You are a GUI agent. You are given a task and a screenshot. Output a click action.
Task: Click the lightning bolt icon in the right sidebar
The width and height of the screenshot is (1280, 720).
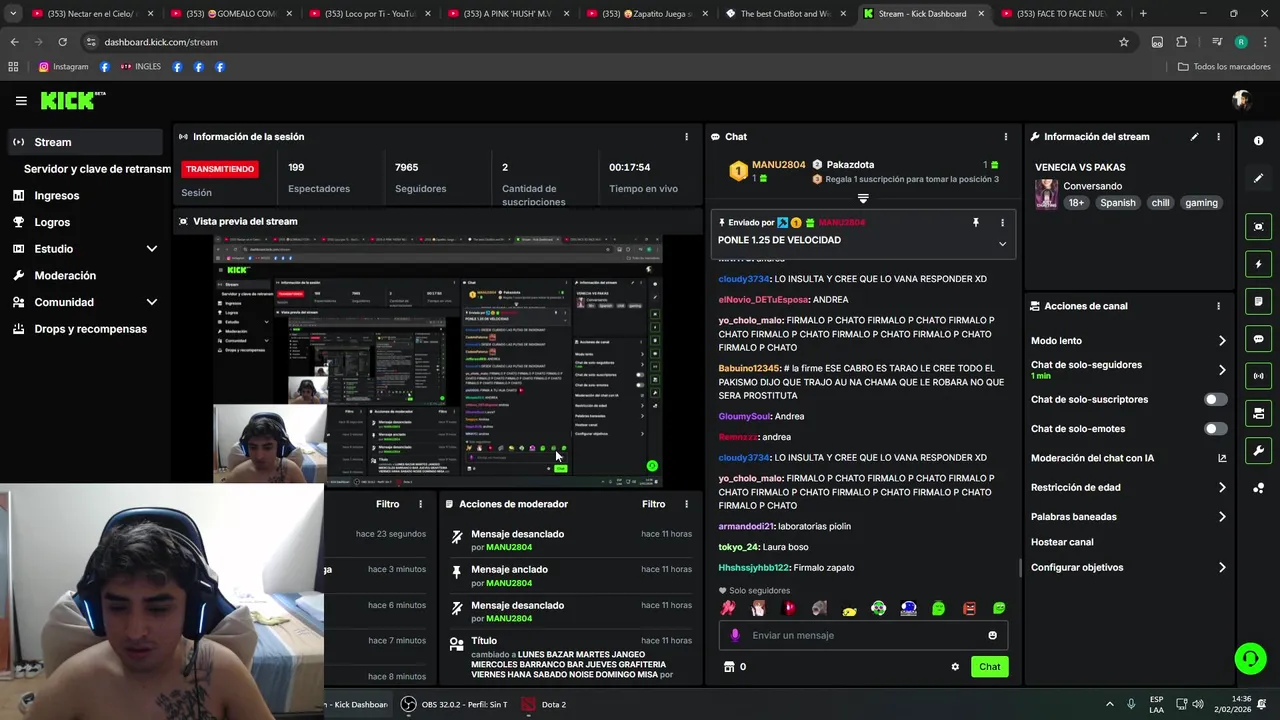point(1259,264)
